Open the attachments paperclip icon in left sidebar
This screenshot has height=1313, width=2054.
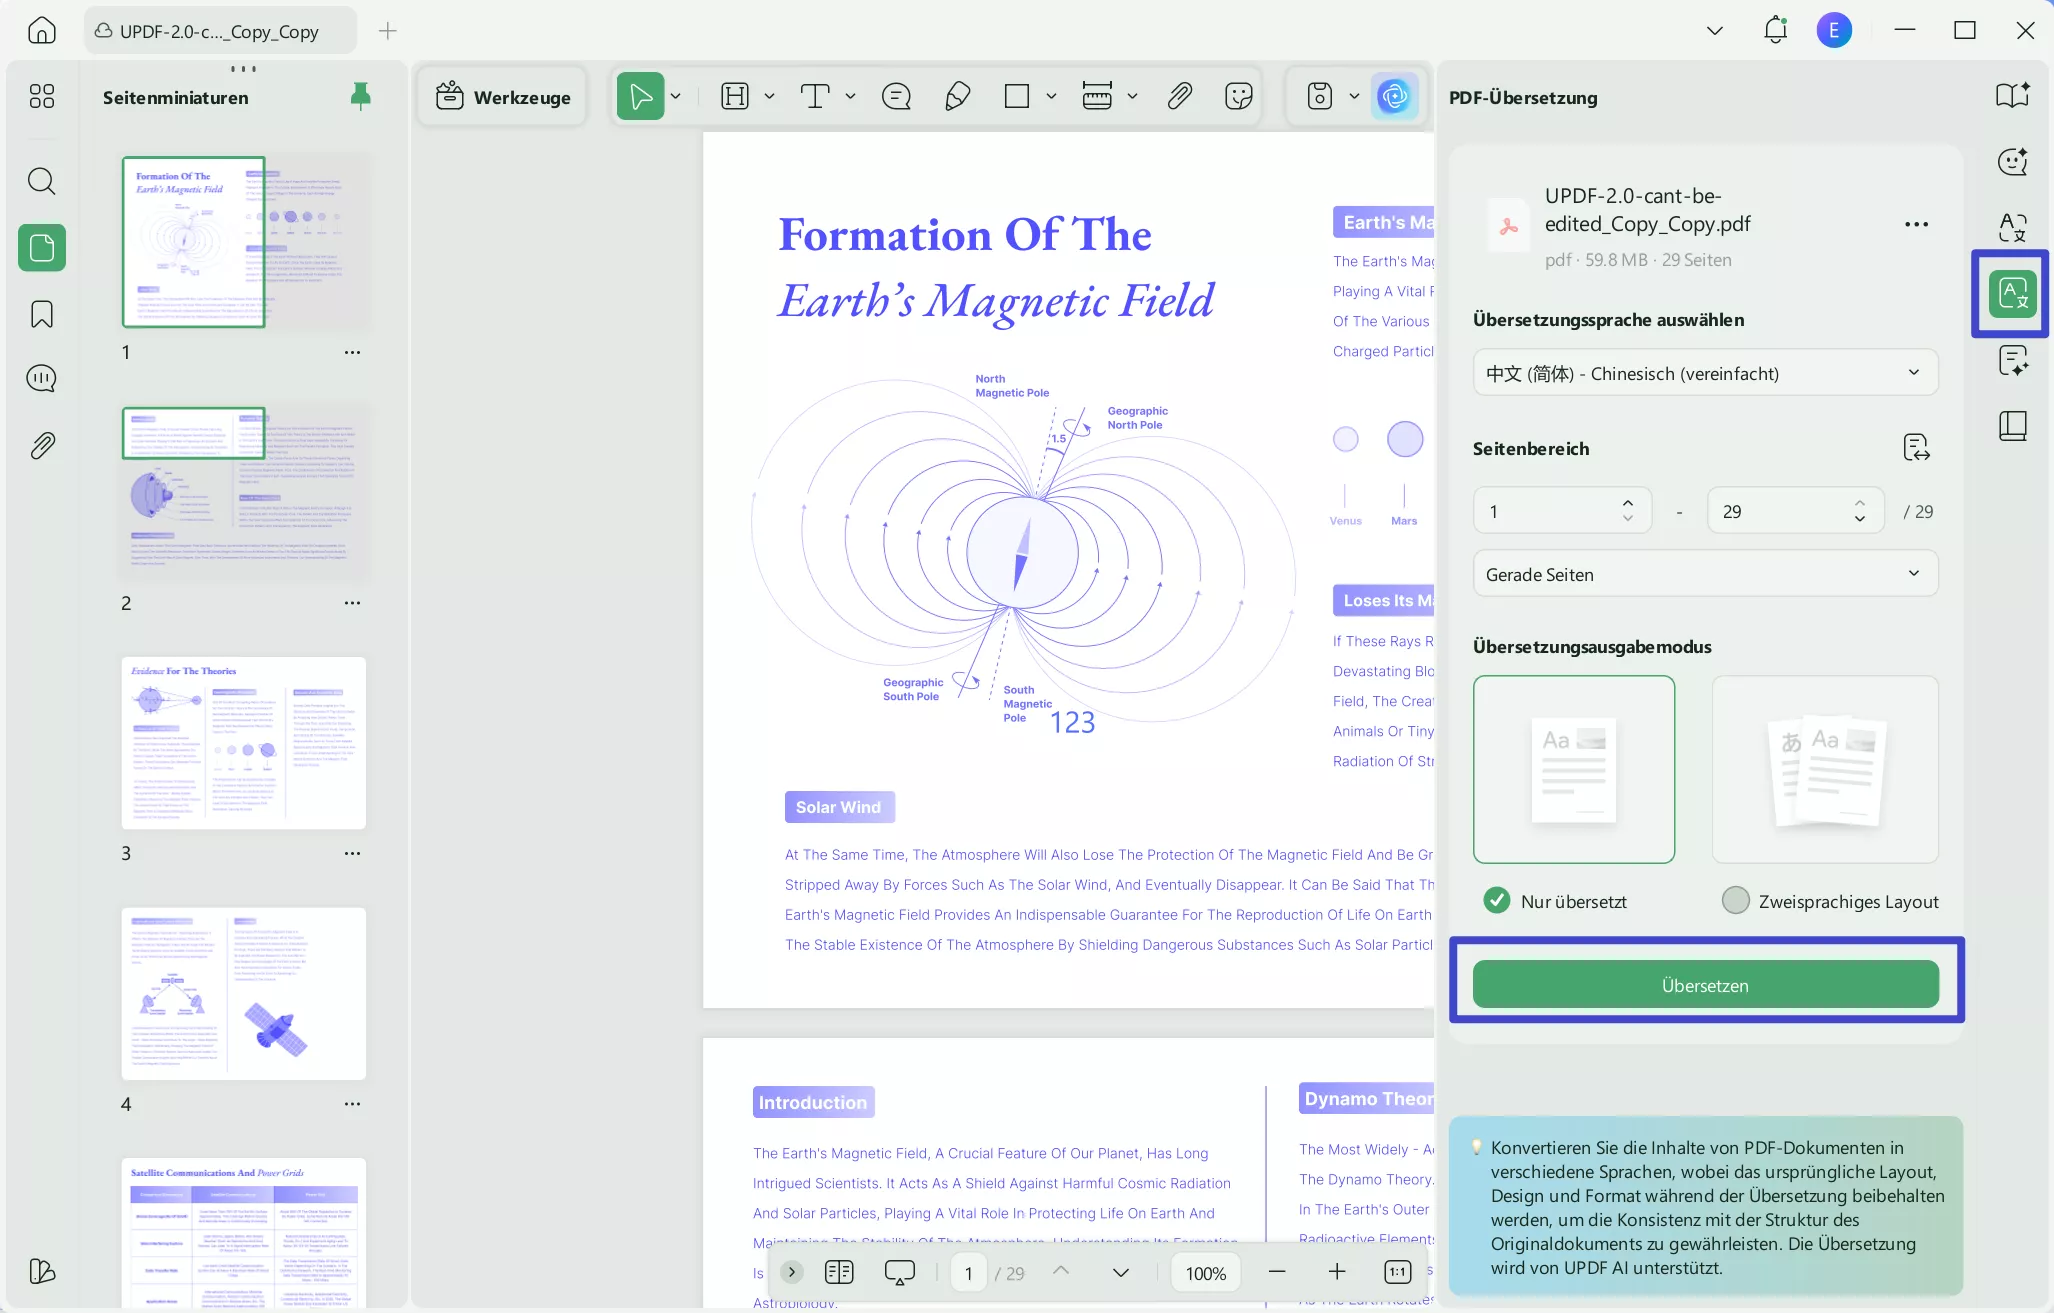tap(42, 445)
